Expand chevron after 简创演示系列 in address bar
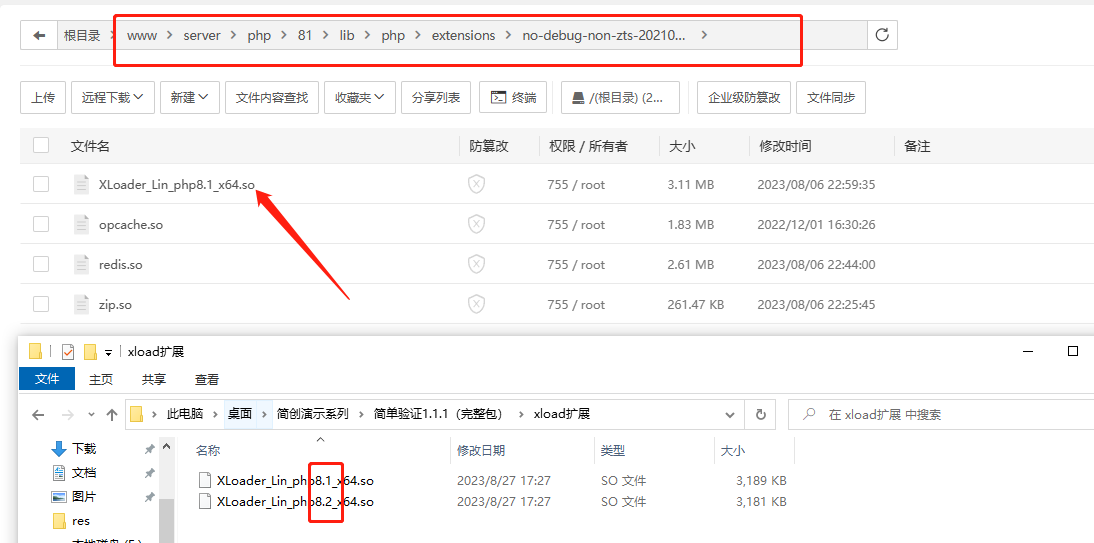 pos(362,415)
